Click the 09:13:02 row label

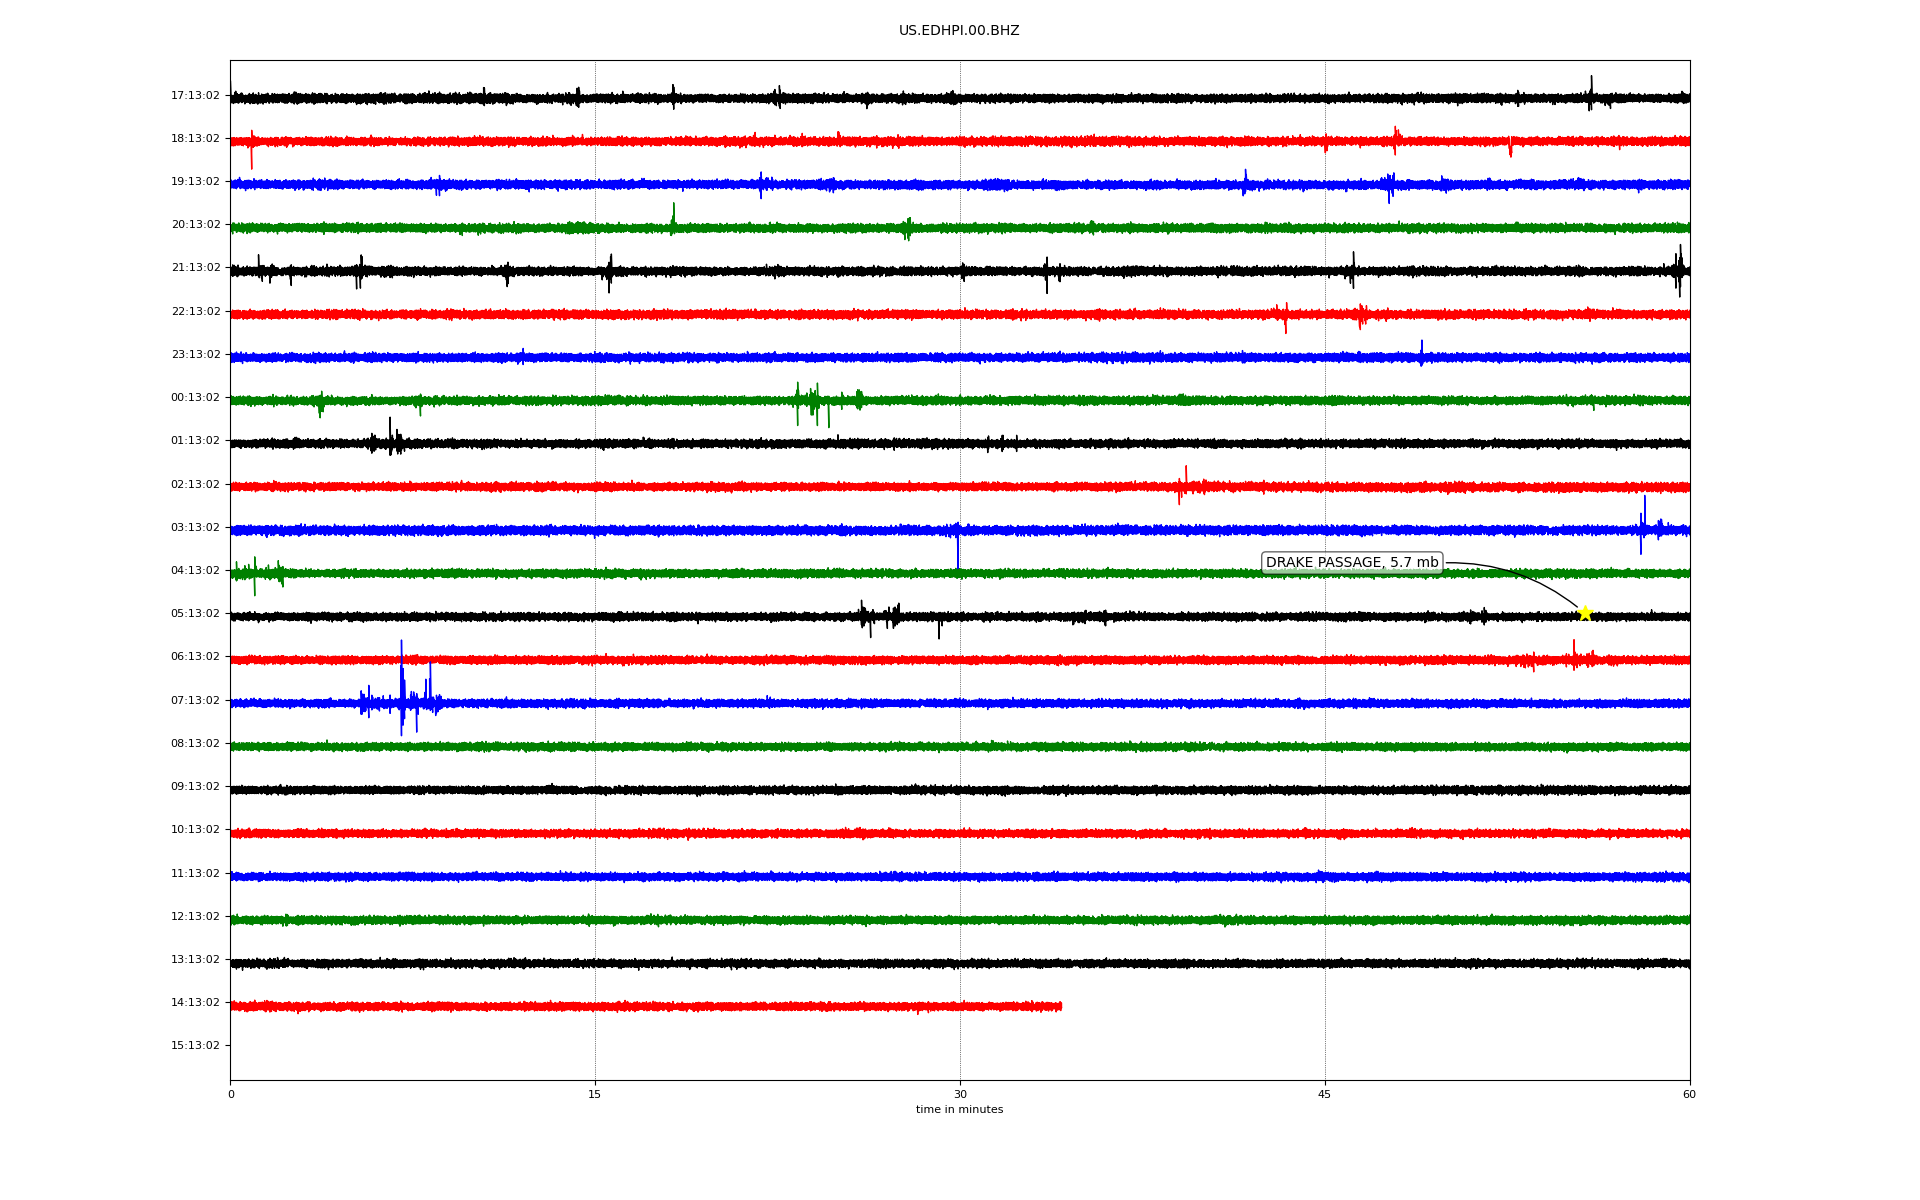(195, 787)
